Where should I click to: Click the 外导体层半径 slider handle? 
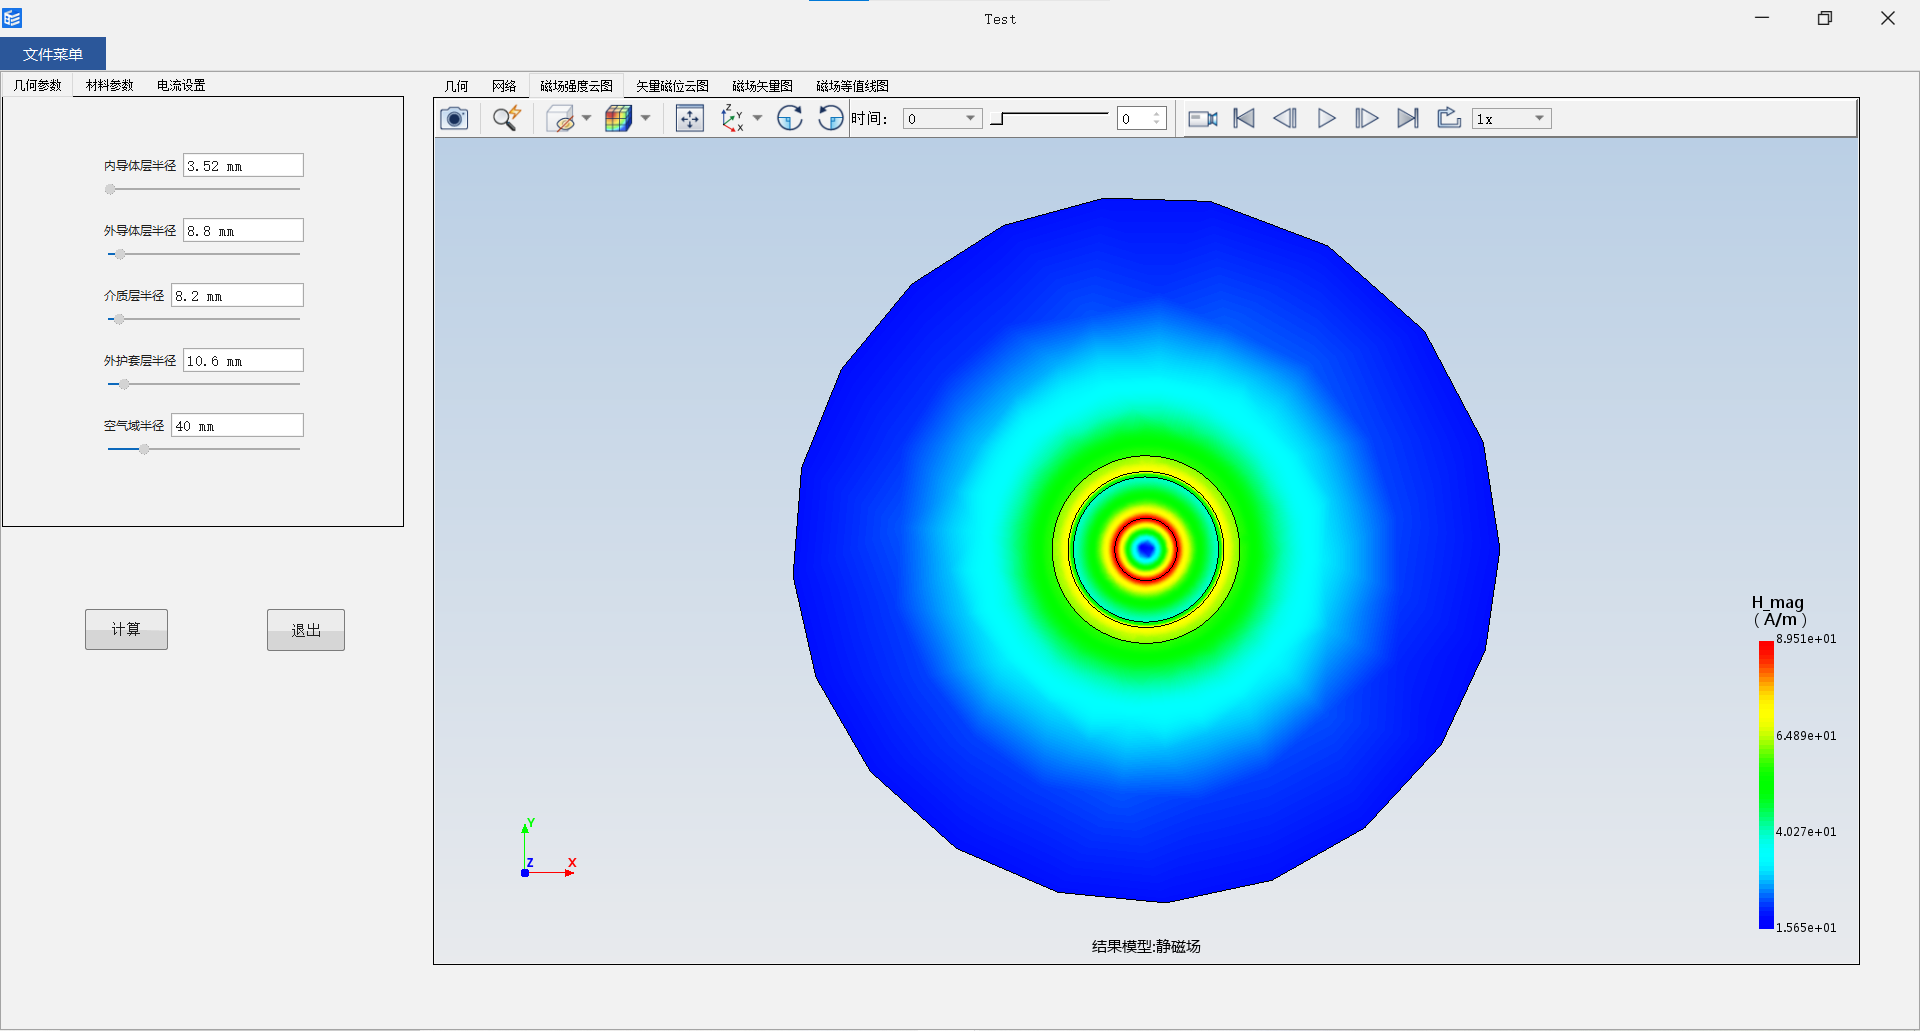pyautogui.click(x=120, y=254)
